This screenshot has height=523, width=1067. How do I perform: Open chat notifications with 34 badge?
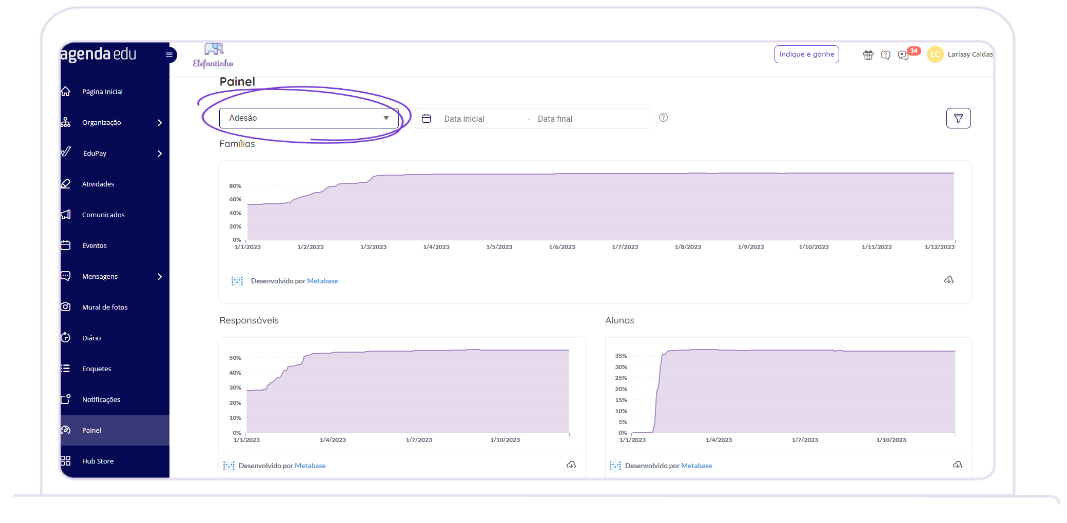pos(904,55)
